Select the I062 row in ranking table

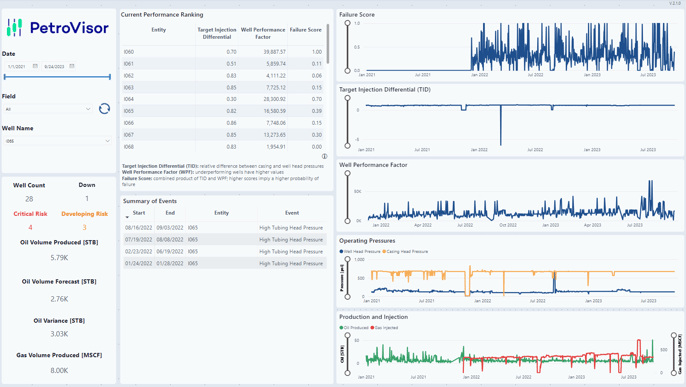tap(223, 75)
